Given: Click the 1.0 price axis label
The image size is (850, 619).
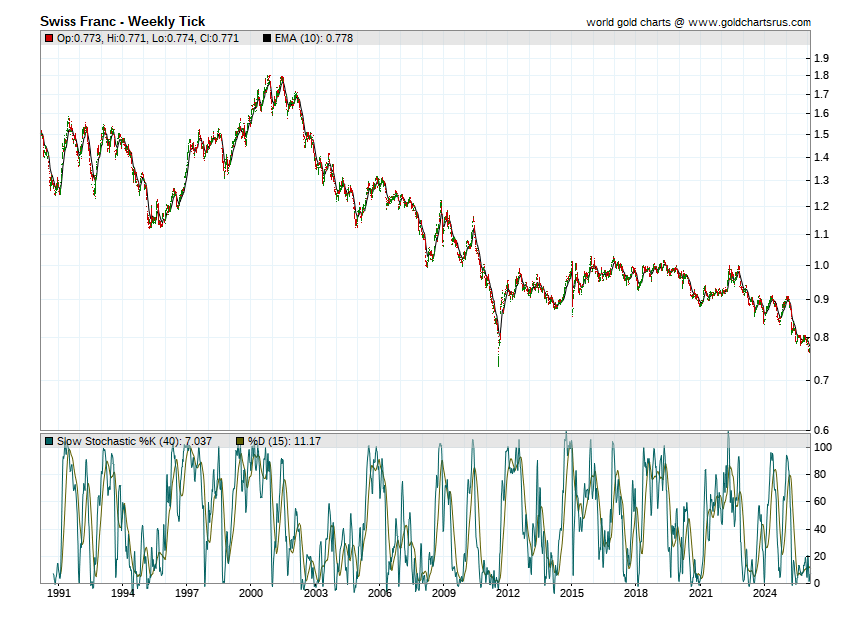Looking at the screenshot, I should point(821,266).
